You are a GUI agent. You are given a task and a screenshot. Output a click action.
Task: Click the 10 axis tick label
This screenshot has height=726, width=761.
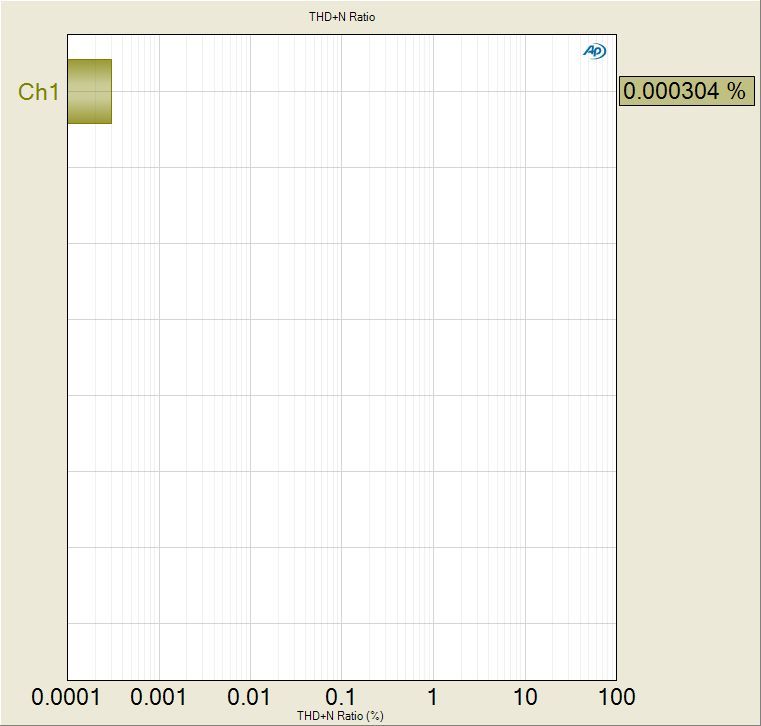coord(525,697)
